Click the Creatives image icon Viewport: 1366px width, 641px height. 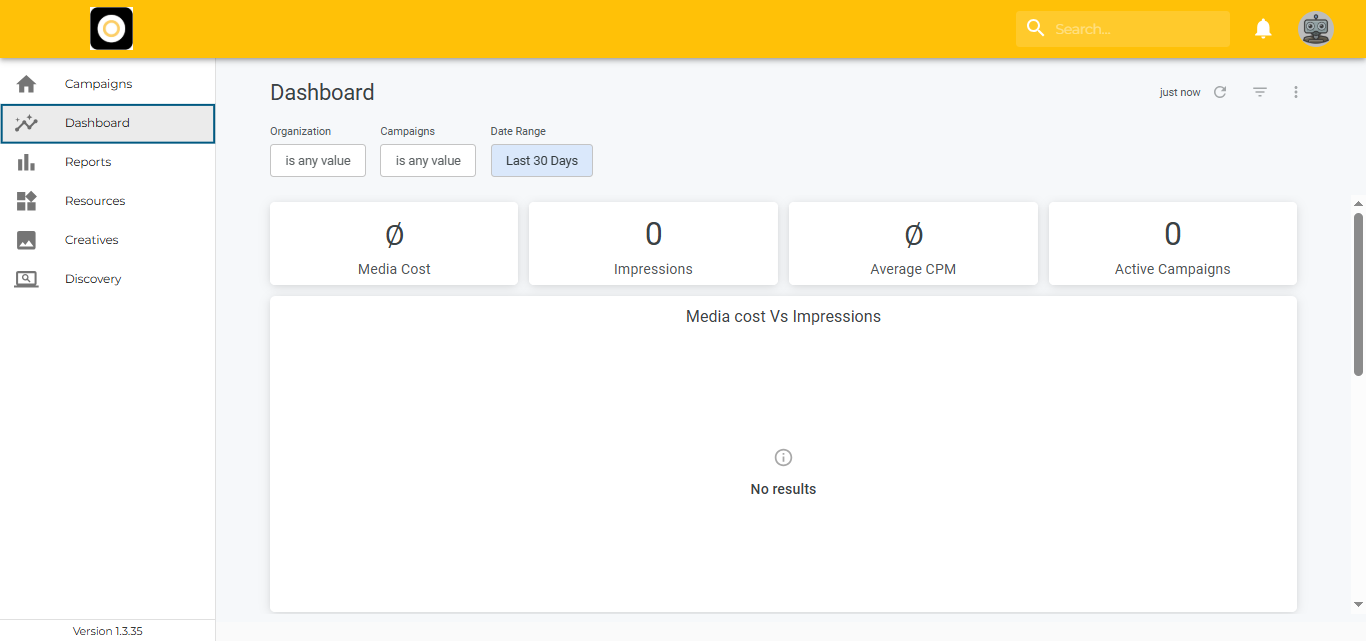(26, 240)
